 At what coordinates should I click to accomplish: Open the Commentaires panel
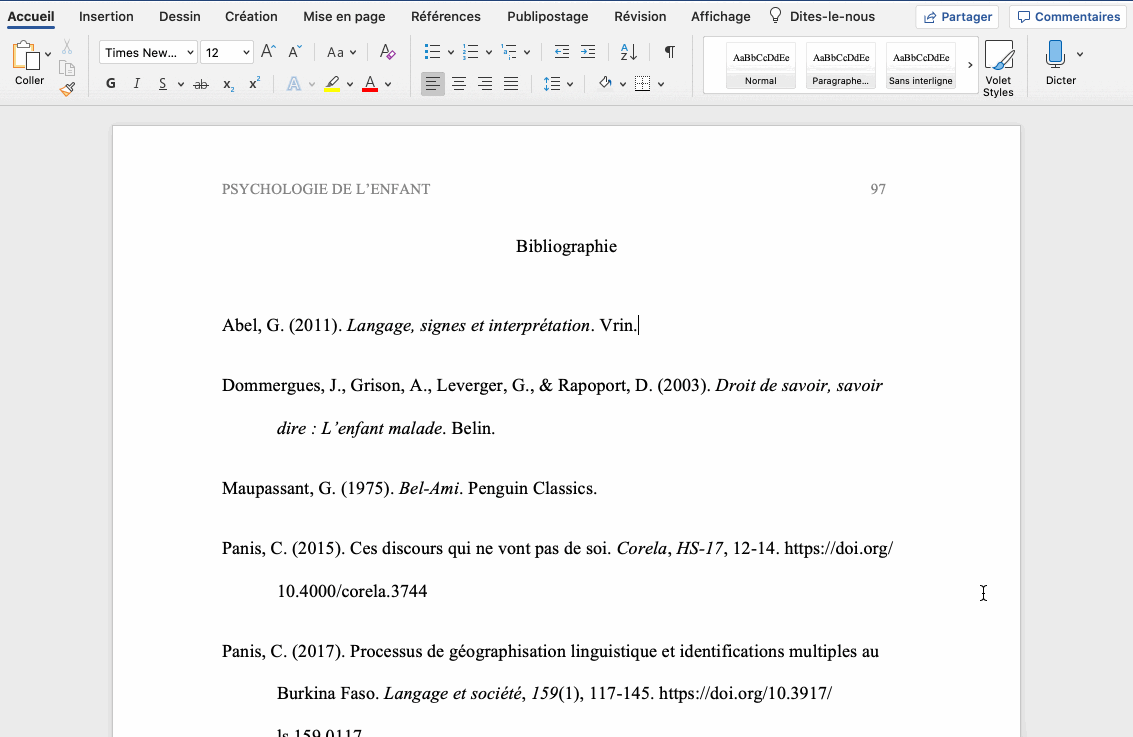tap(1068, 17)
